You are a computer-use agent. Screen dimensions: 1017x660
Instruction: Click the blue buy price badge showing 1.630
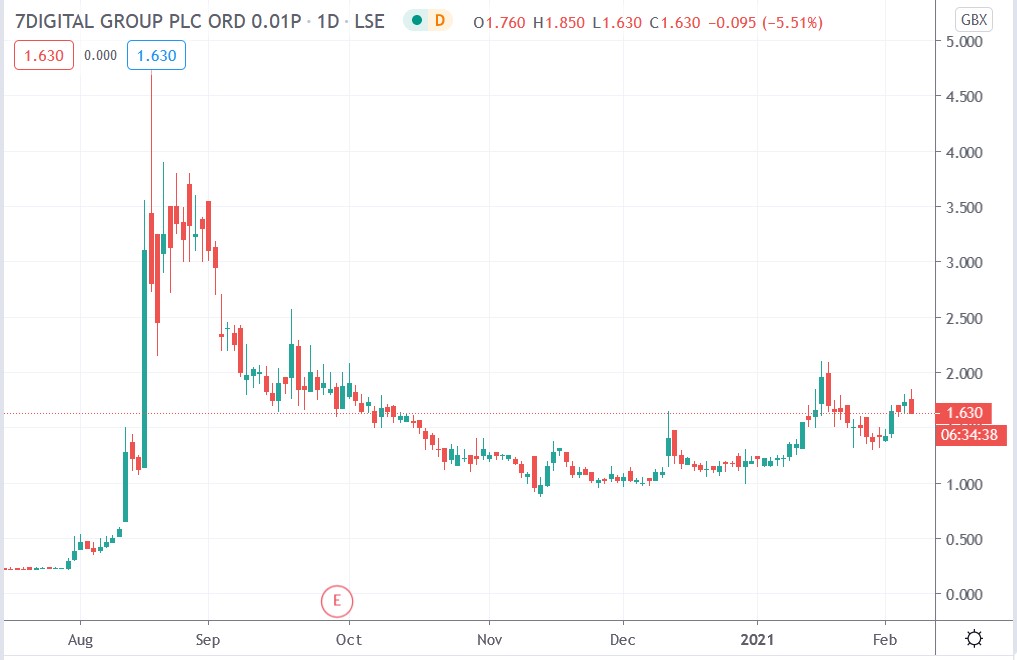coord(156,56)
